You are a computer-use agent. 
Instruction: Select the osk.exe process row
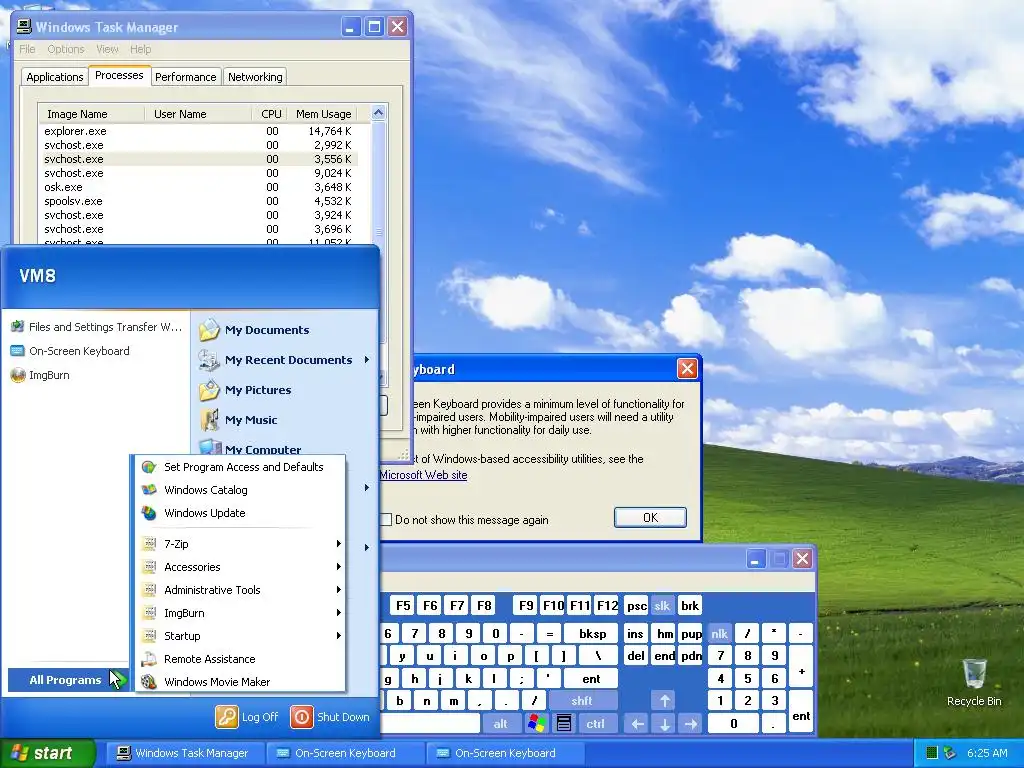point(198,187)
